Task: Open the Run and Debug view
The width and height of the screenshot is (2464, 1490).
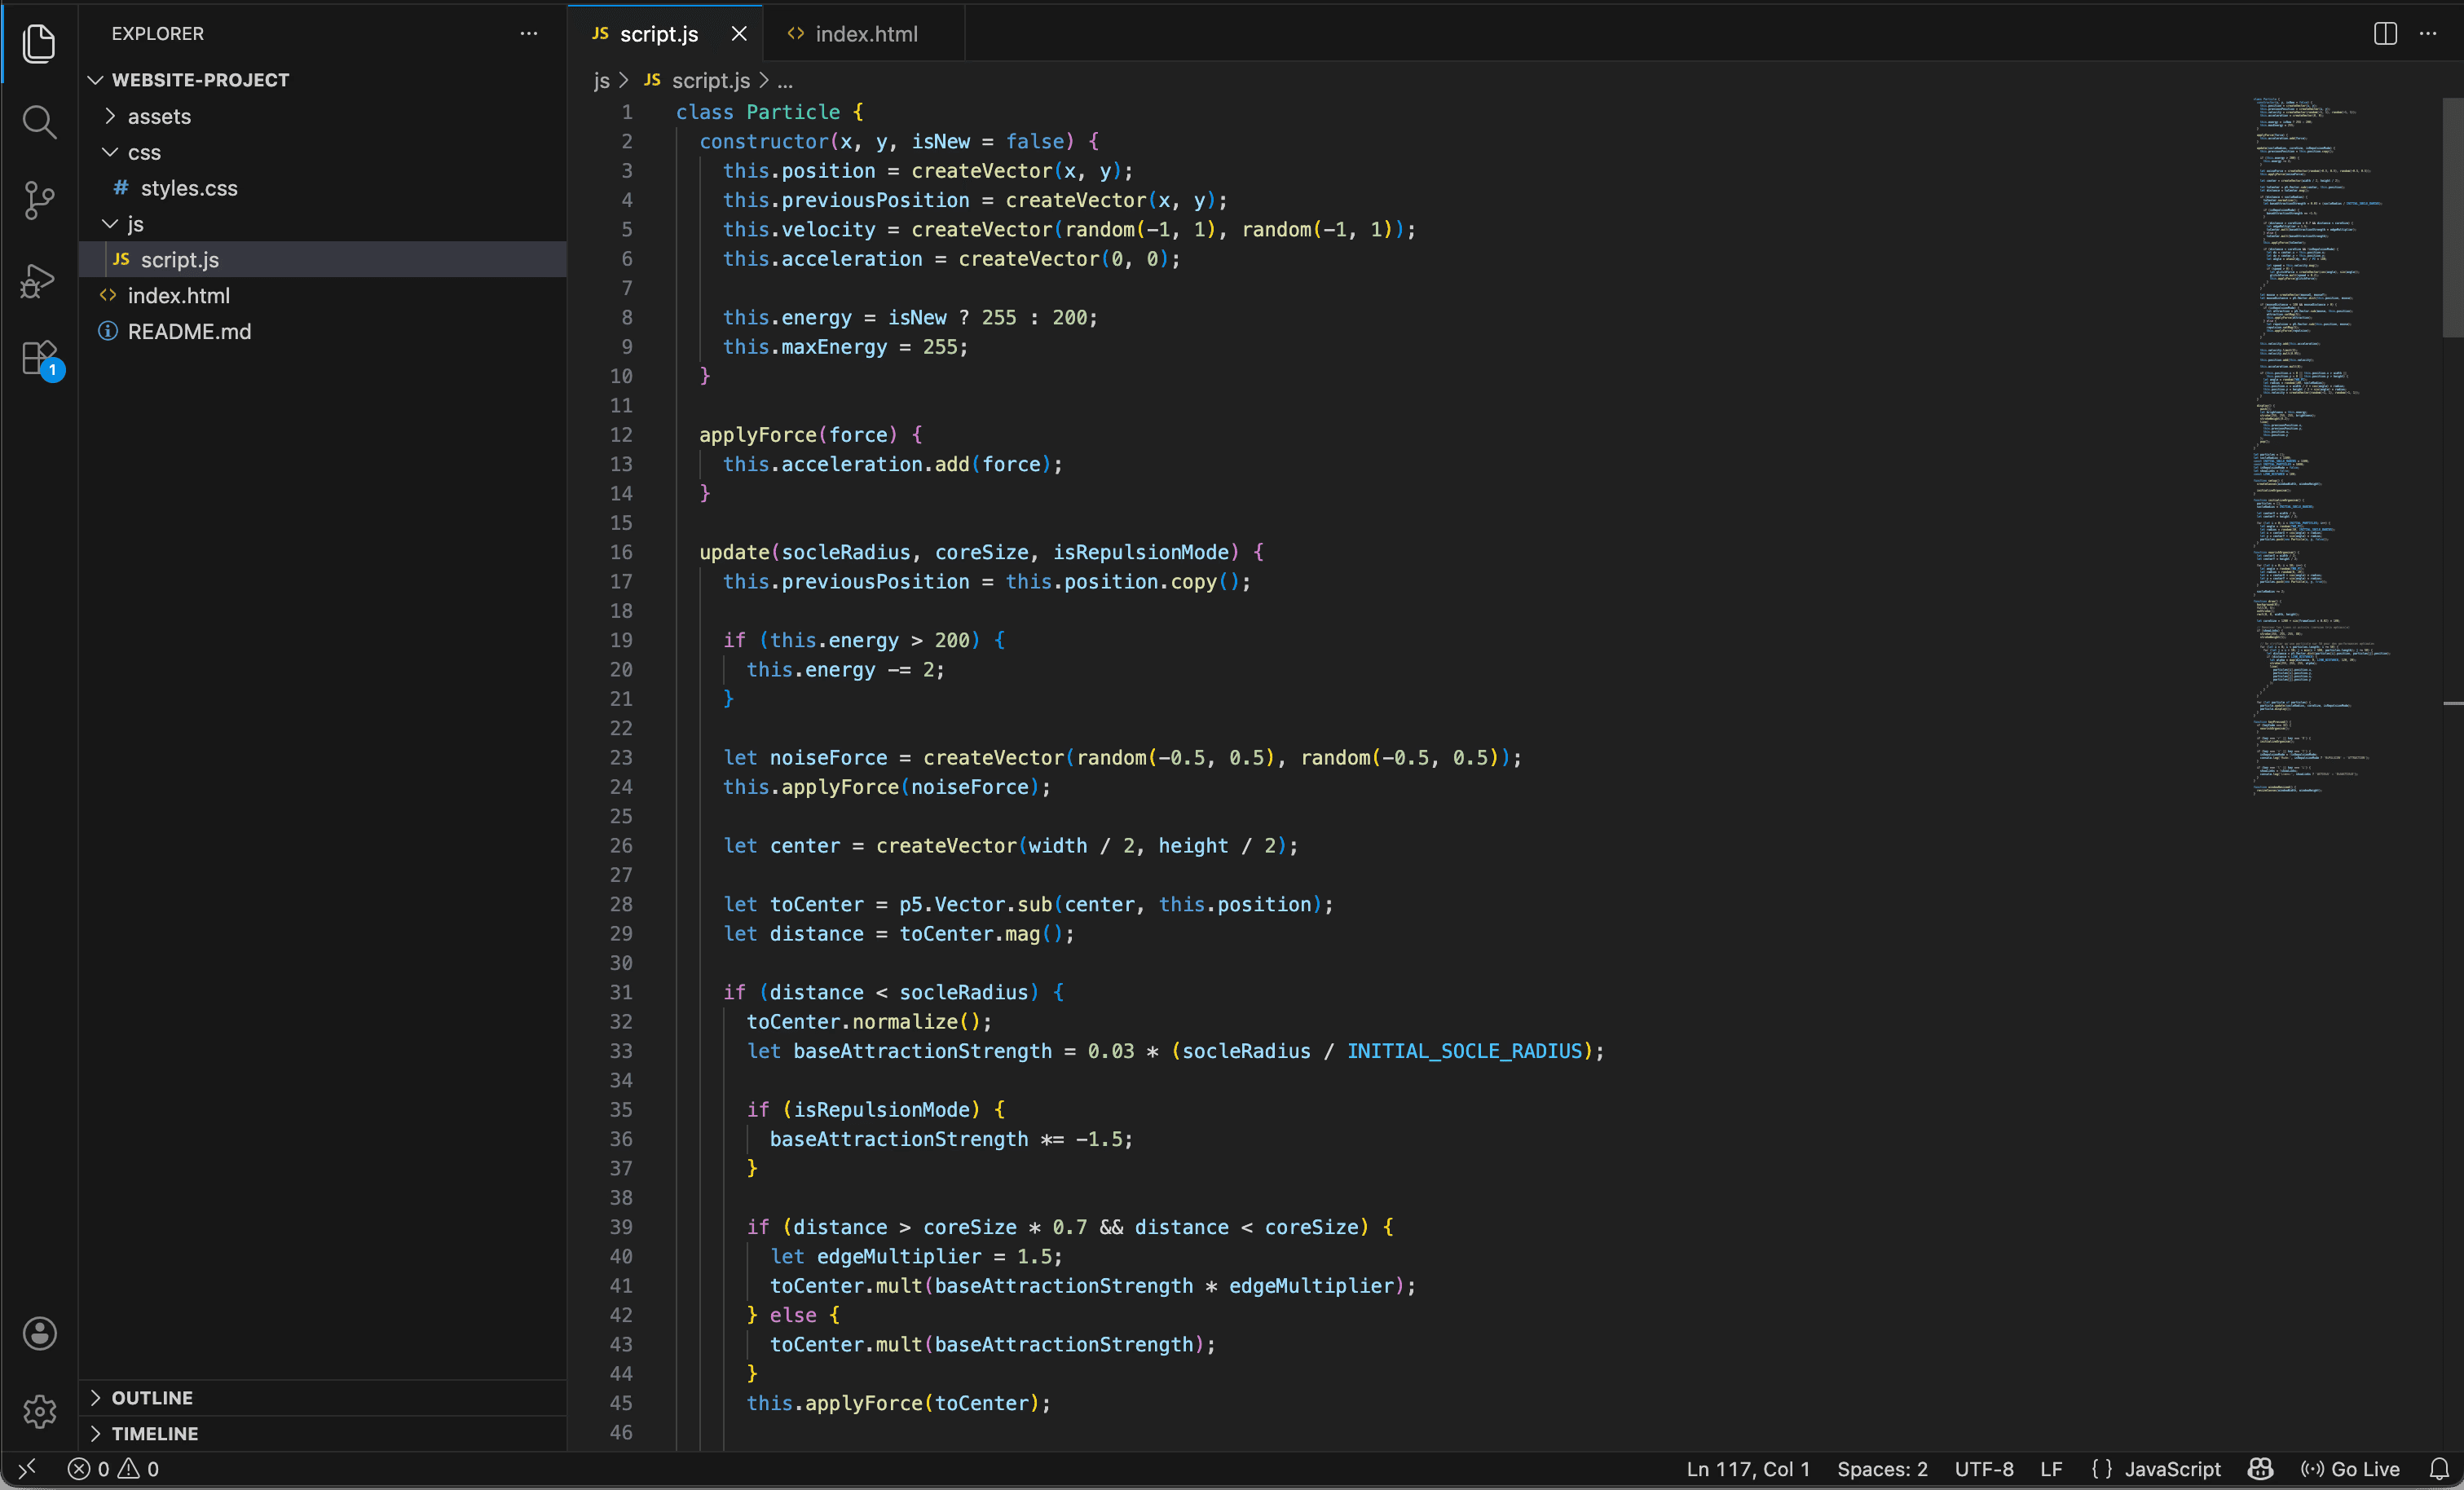Action: [39, 281]
